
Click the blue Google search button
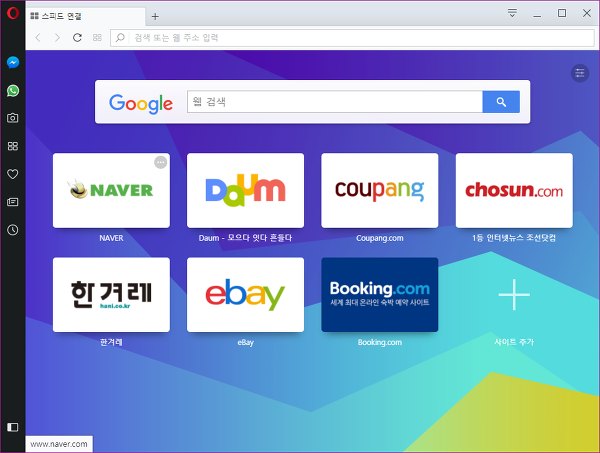point(501,102)
